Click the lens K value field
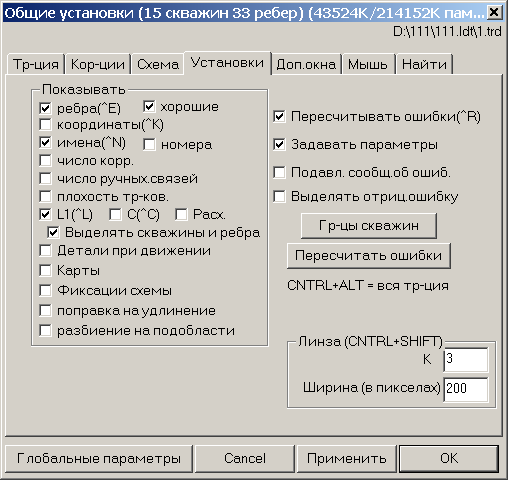508x480 pixels. [x=466, y=359]
